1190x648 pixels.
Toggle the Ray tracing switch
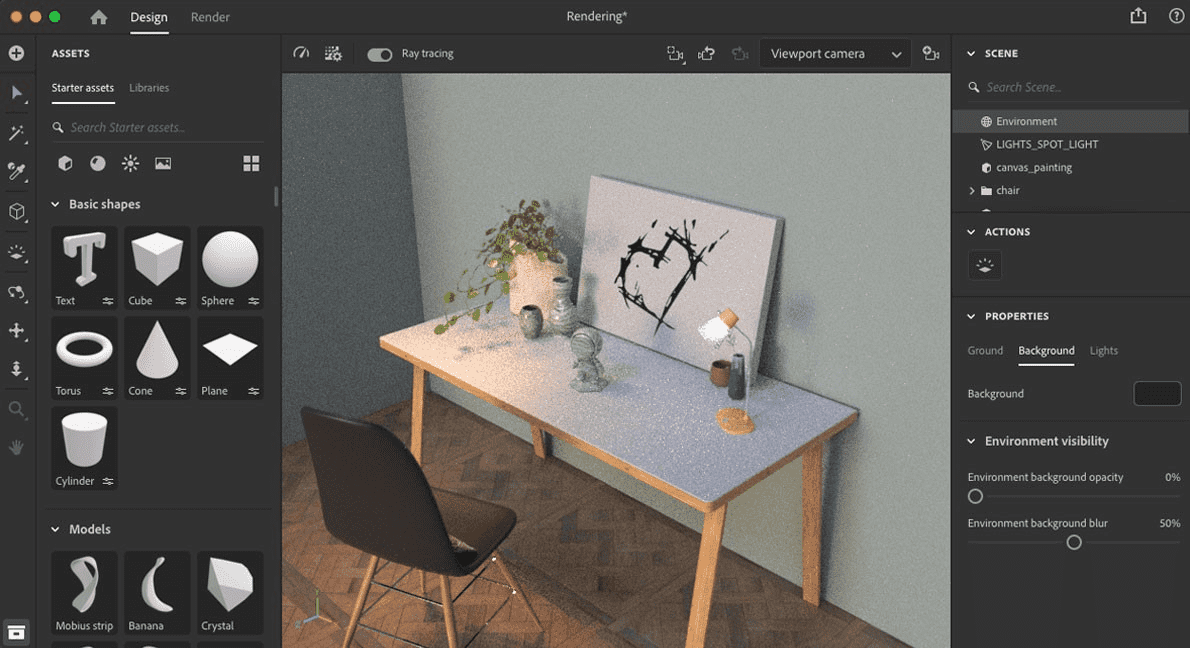pos(379,54)
